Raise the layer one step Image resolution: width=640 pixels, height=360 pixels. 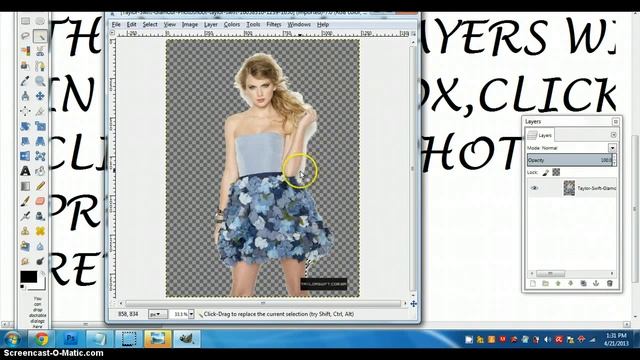tap(558, 283)
